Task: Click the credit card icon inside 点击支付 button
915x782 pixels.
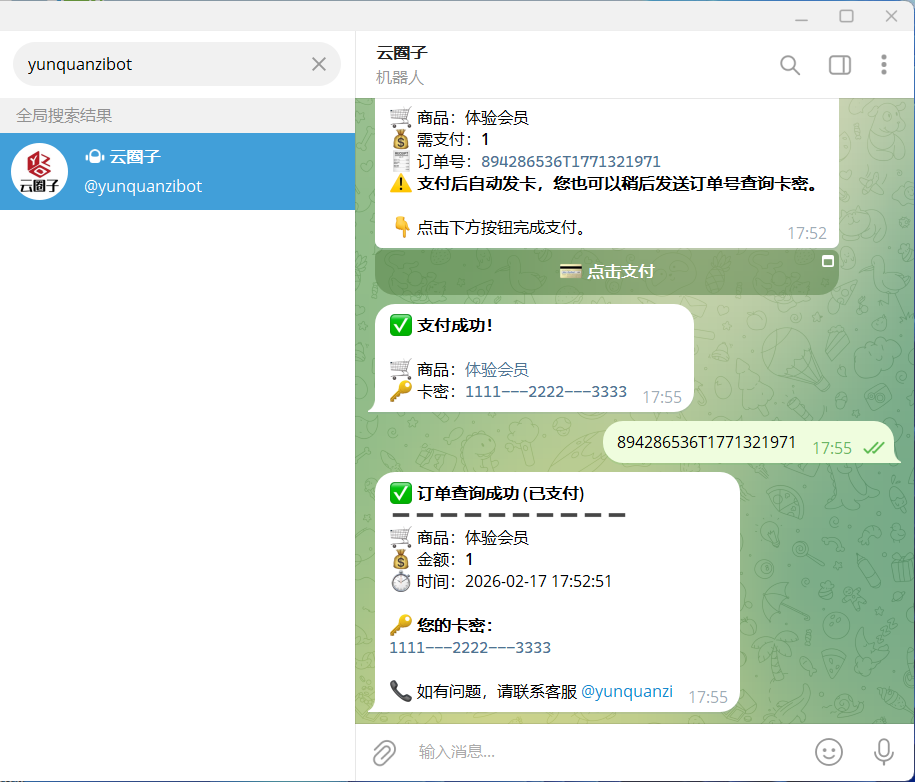Action: point(573,271)
